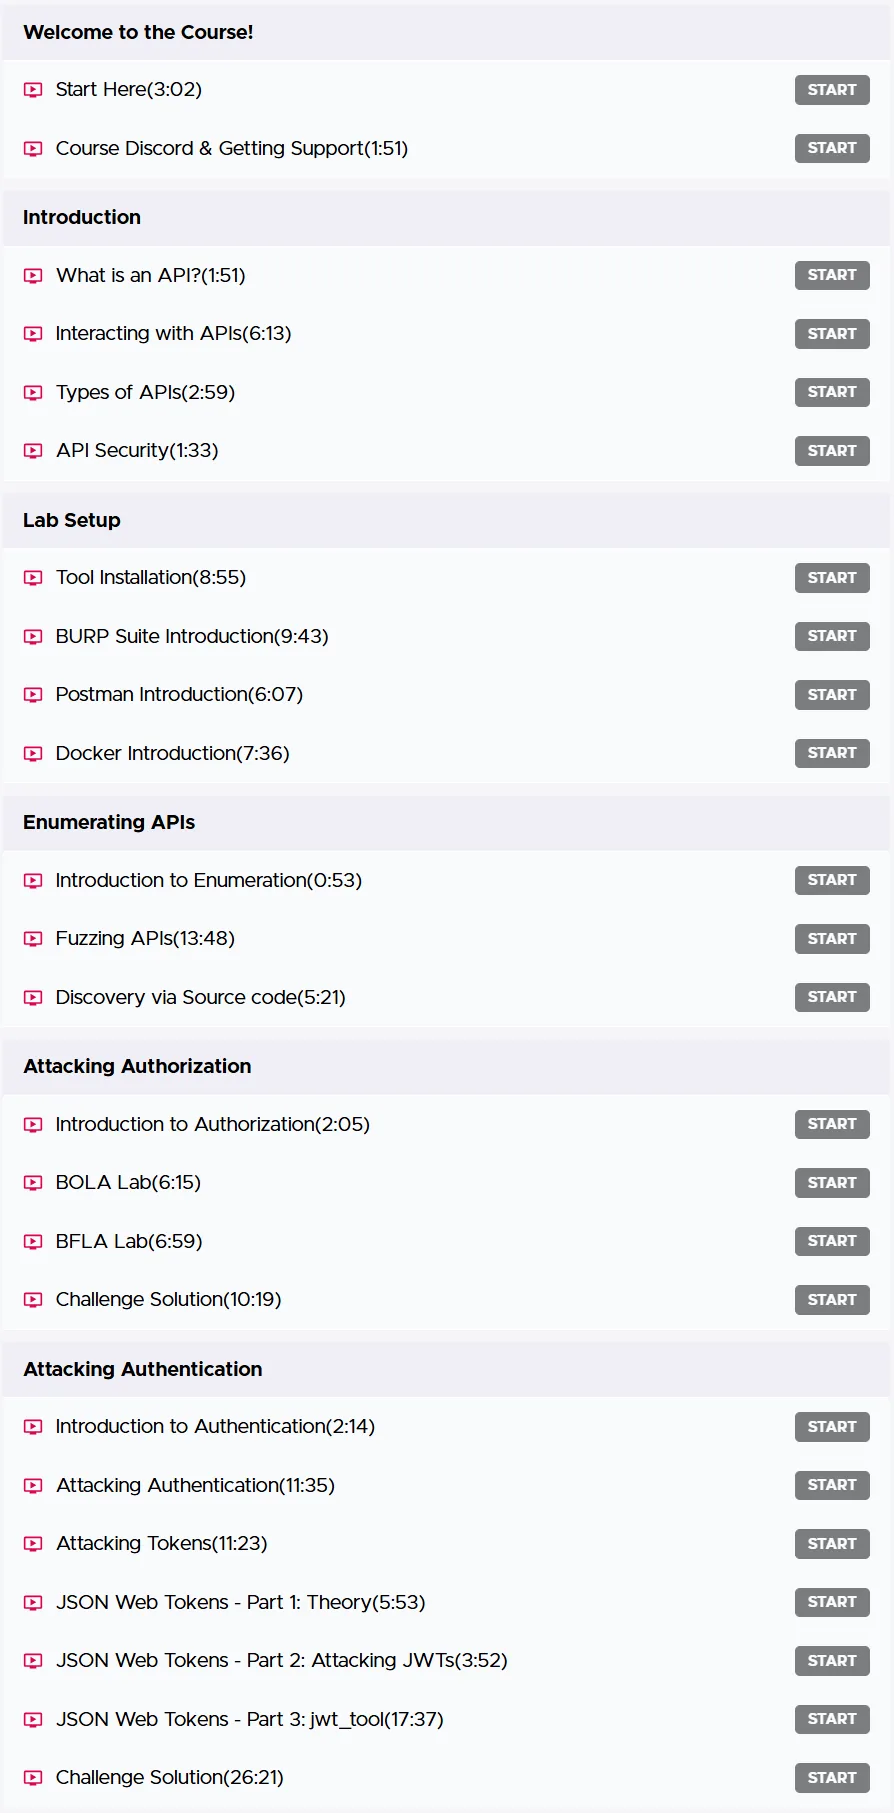This screenshot has height=1813, width=894.
Task: Click video icon next to API Security lesson
Action: click(x=33, y=451)
